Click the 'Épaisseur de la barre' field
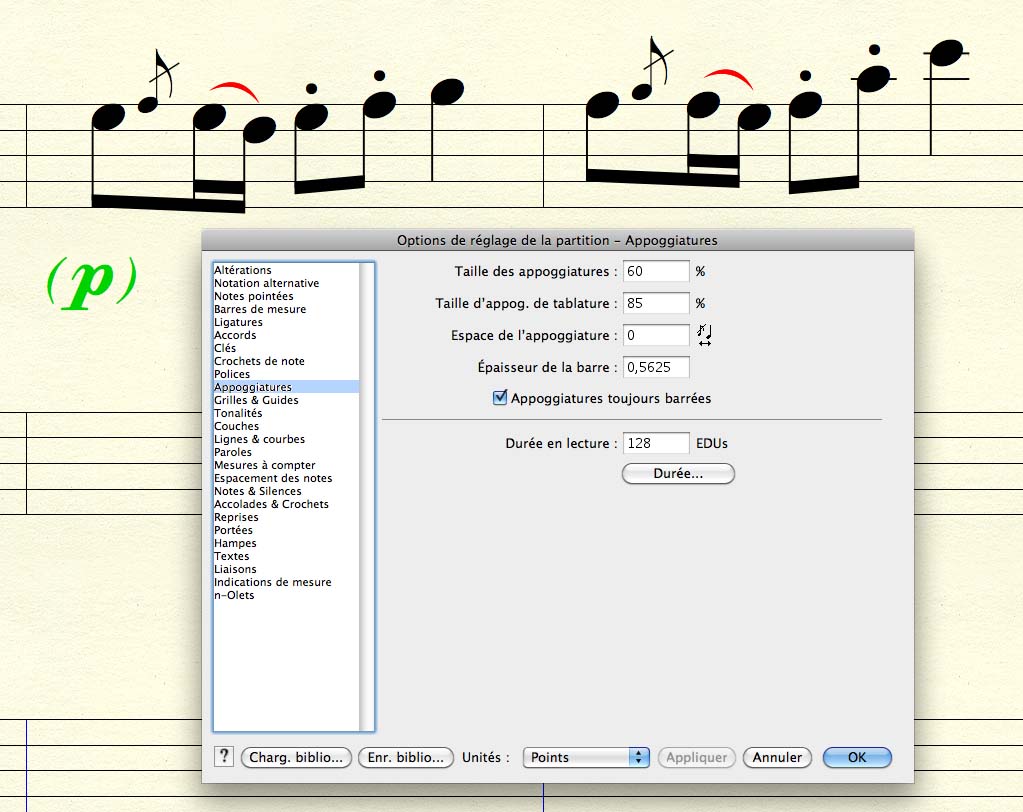 (x=656, y=367)
